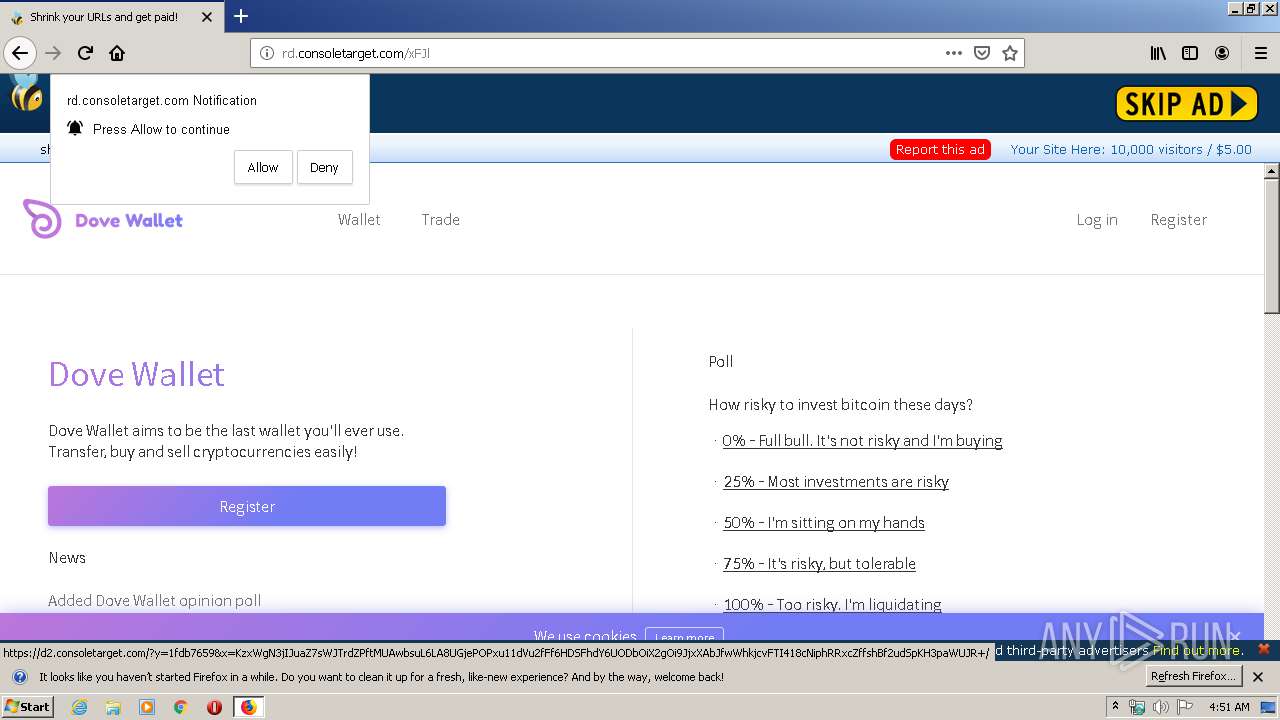Open Chrome from the taskbar
The height and width of the screenshot is (720, 1280).
pyautogui.click(x=180, y=707)
